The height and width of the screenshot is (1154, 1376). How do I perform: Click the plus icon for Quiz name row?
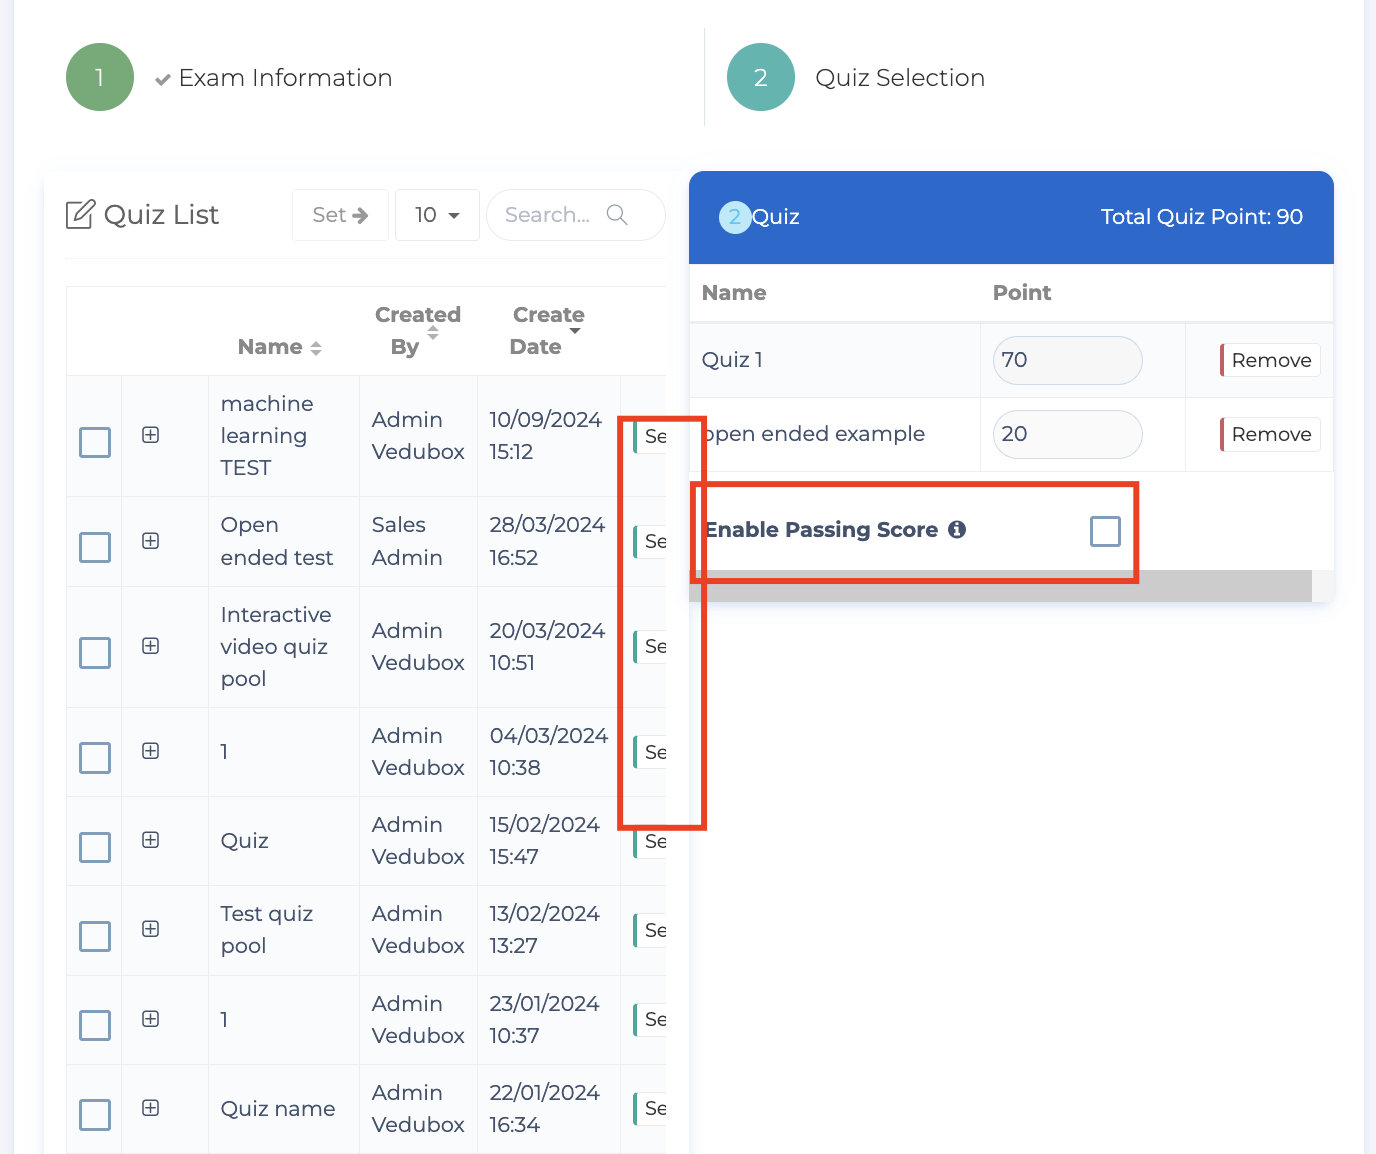pos(151,1108)
